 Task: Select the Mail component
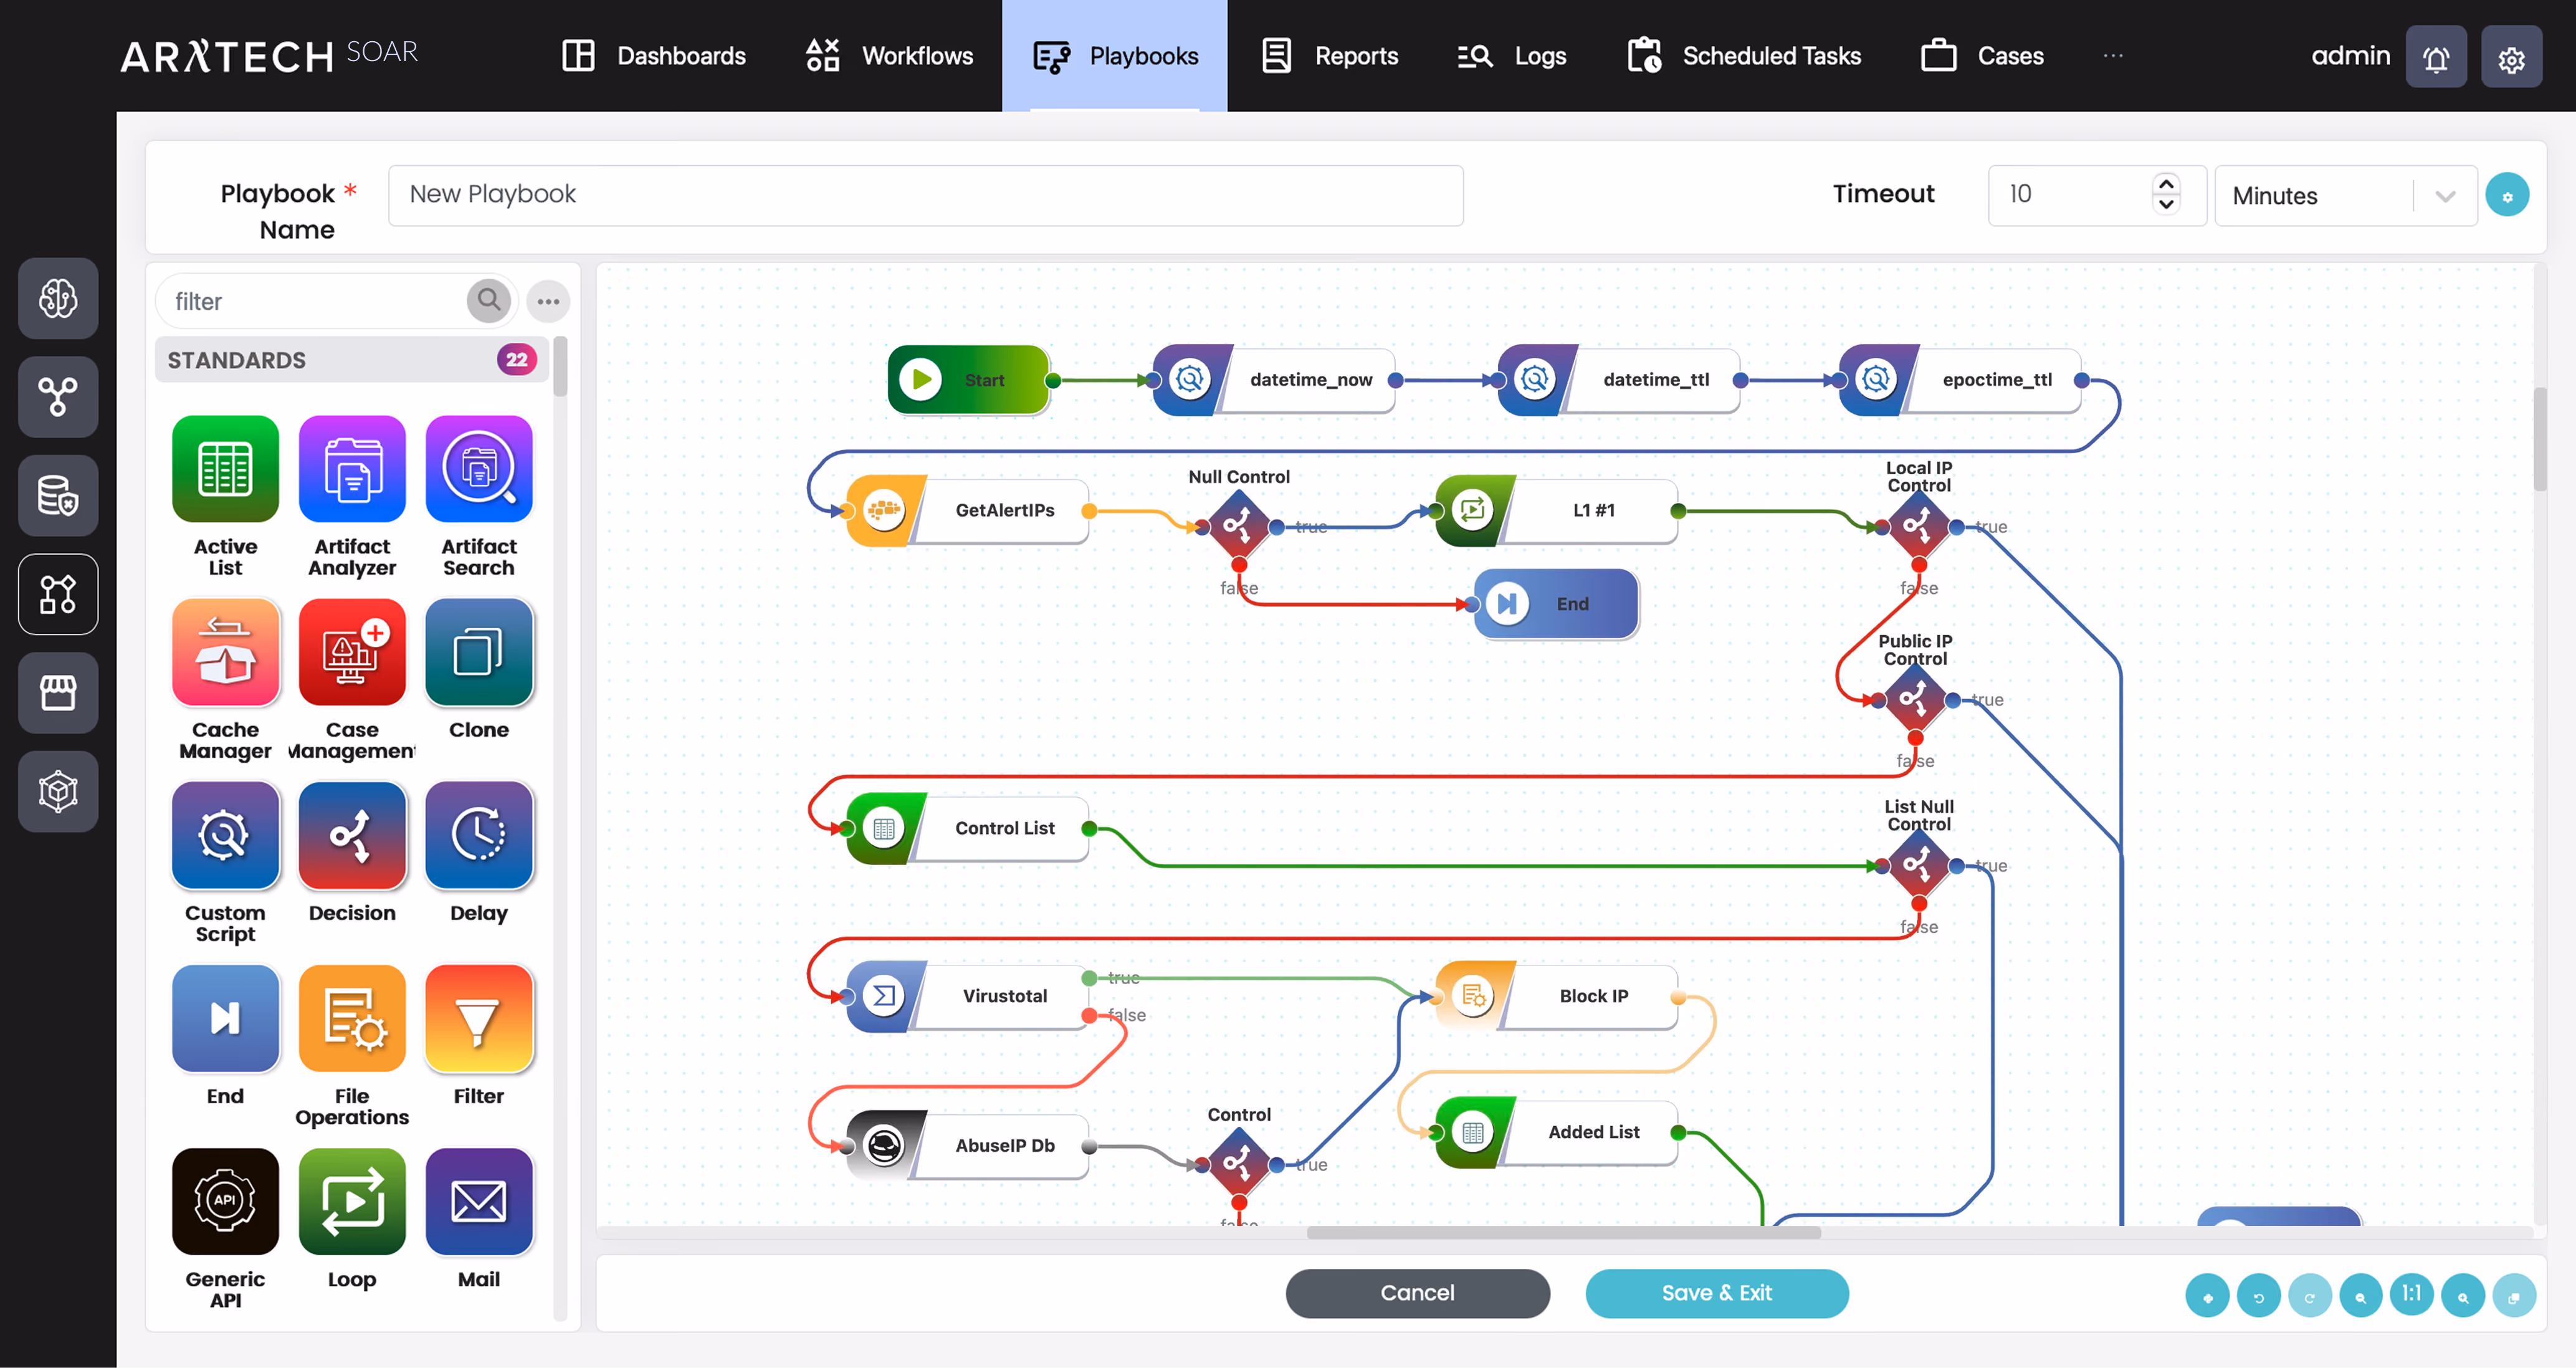[479, 1201]
